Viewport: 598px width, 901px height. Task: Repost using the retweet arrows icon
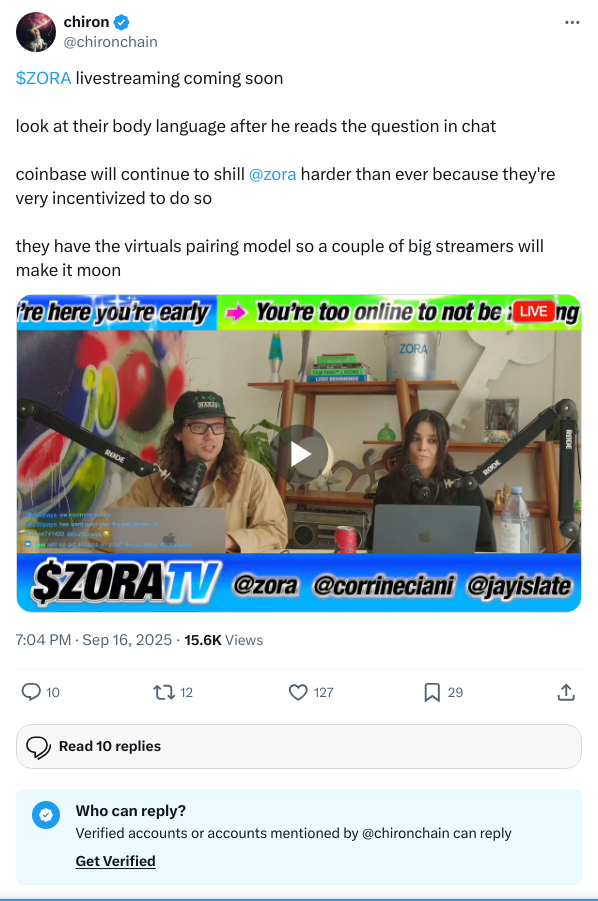point(164,692)
